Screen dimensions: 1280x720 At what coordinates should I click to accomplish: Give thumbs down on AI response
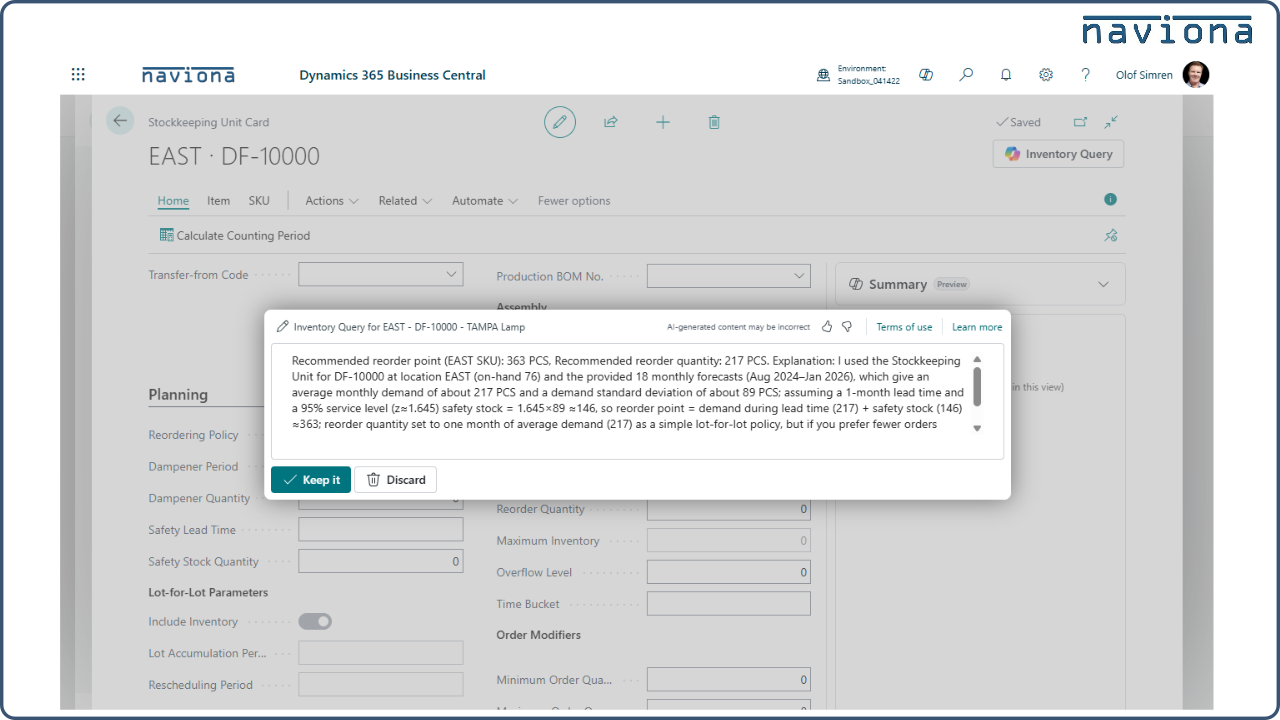point(847,327)
